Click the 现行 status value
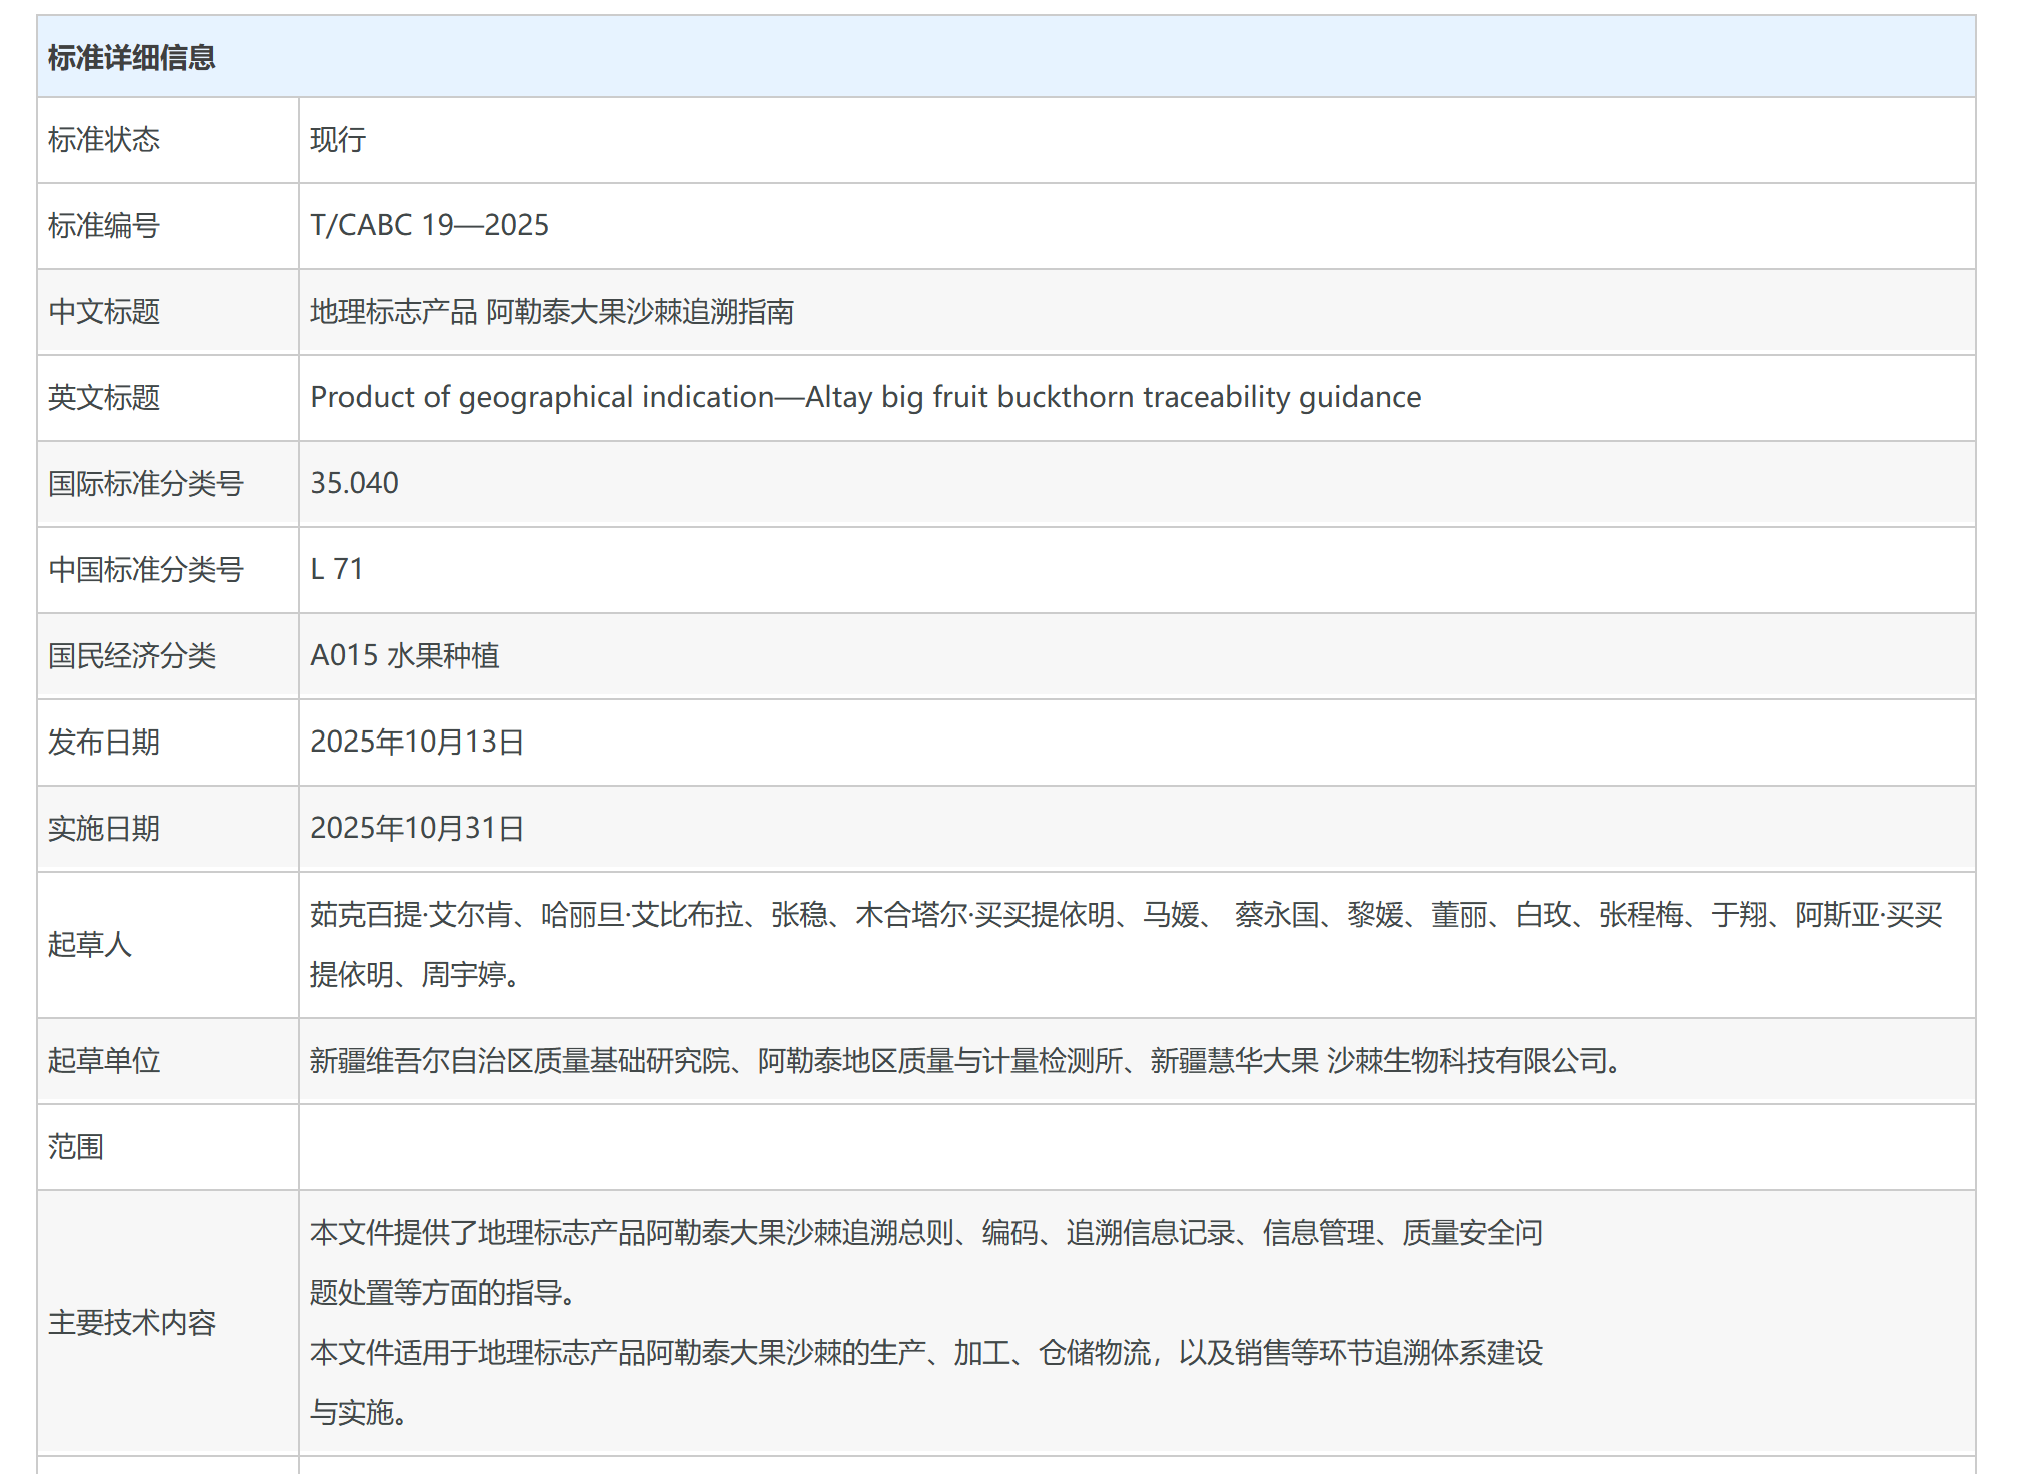 [x=338, y=140]
